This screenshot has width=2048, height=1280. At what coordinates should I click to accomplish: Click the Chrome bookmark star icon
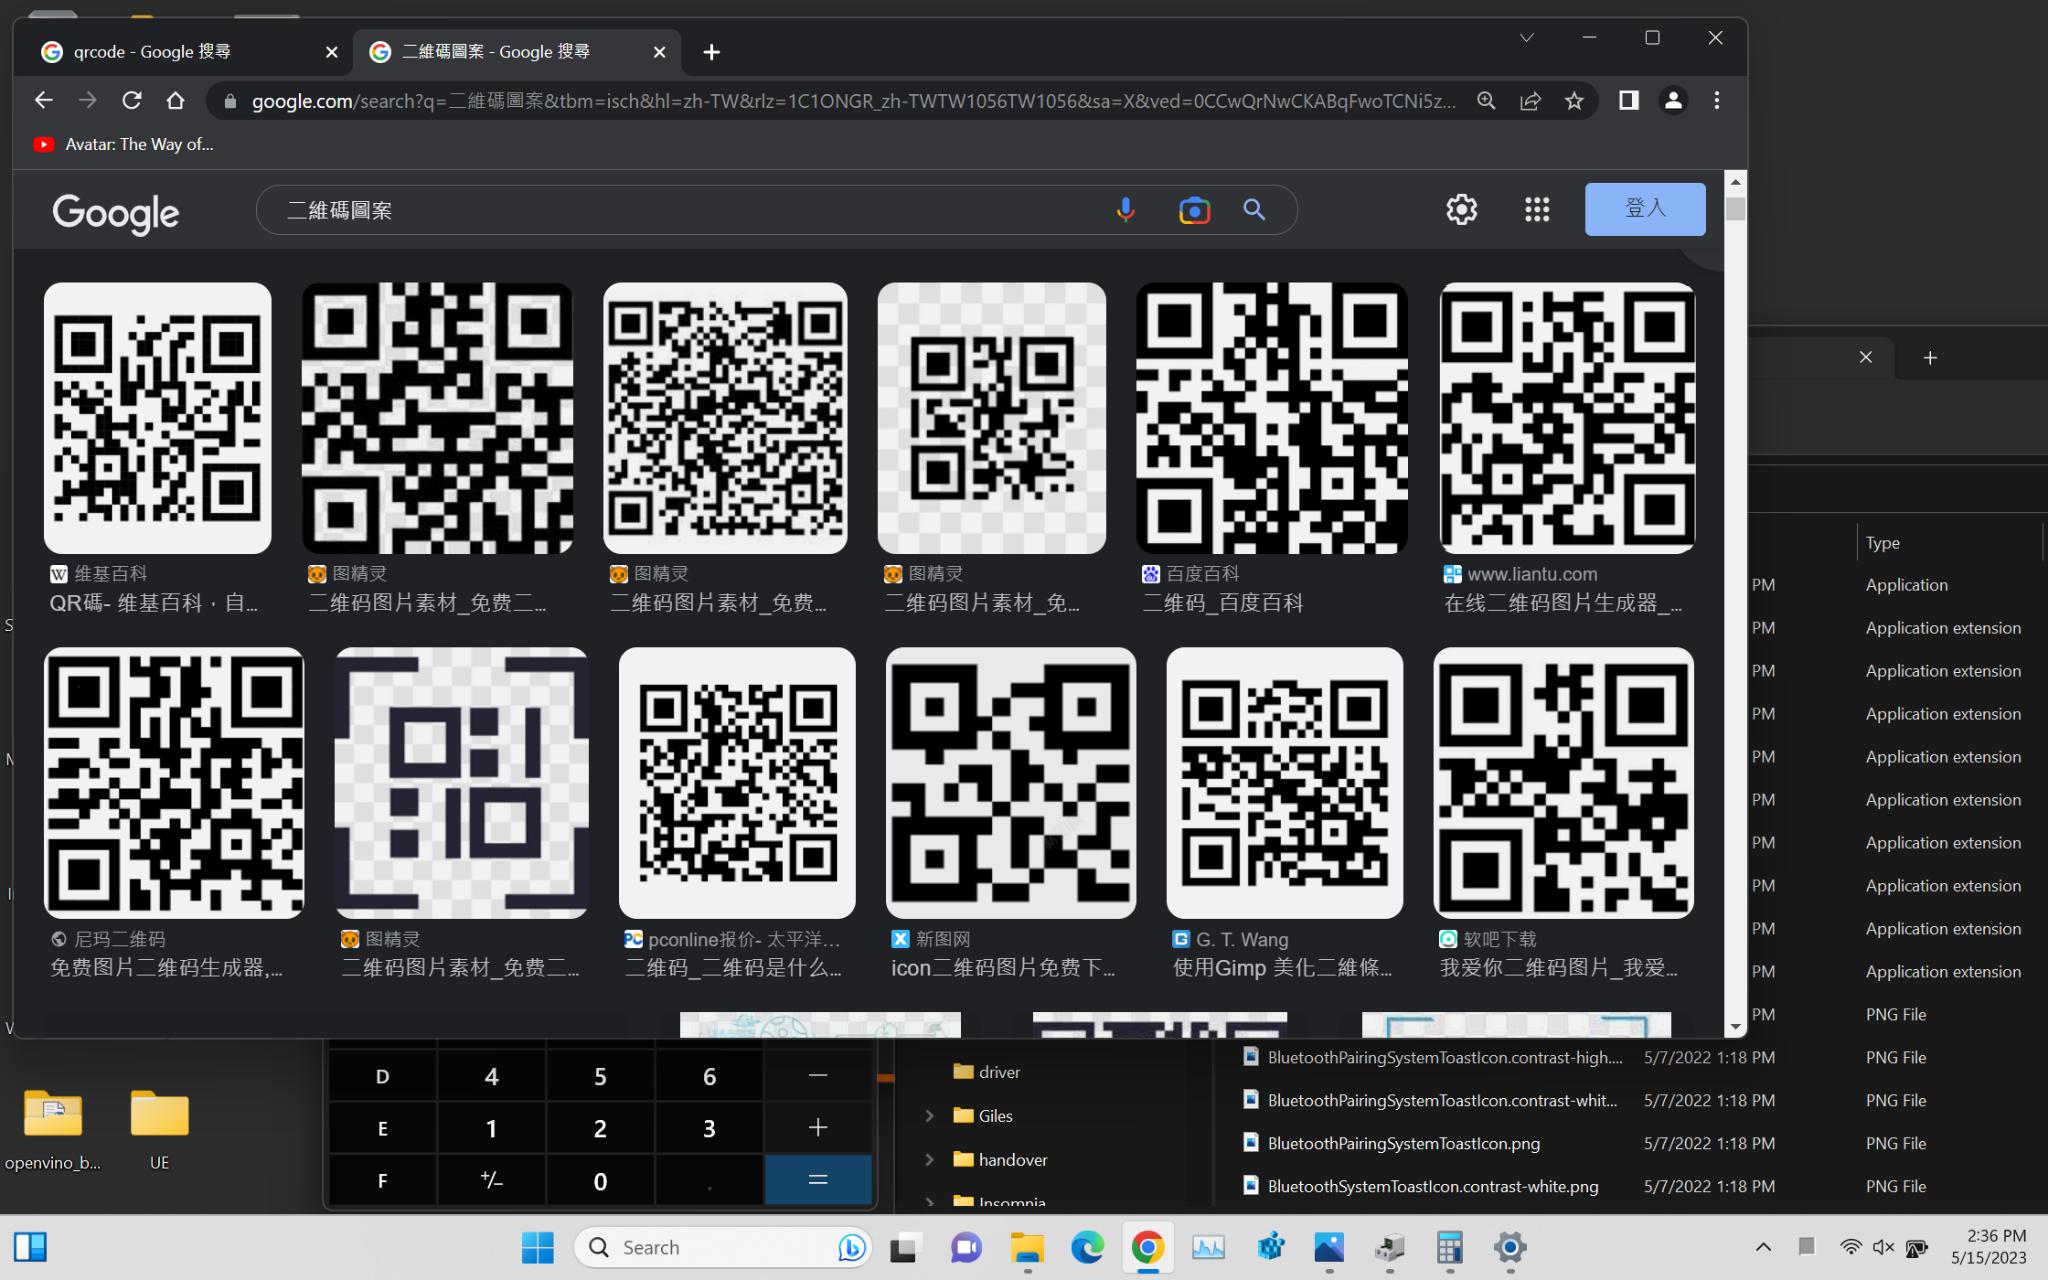(1575, 100)
